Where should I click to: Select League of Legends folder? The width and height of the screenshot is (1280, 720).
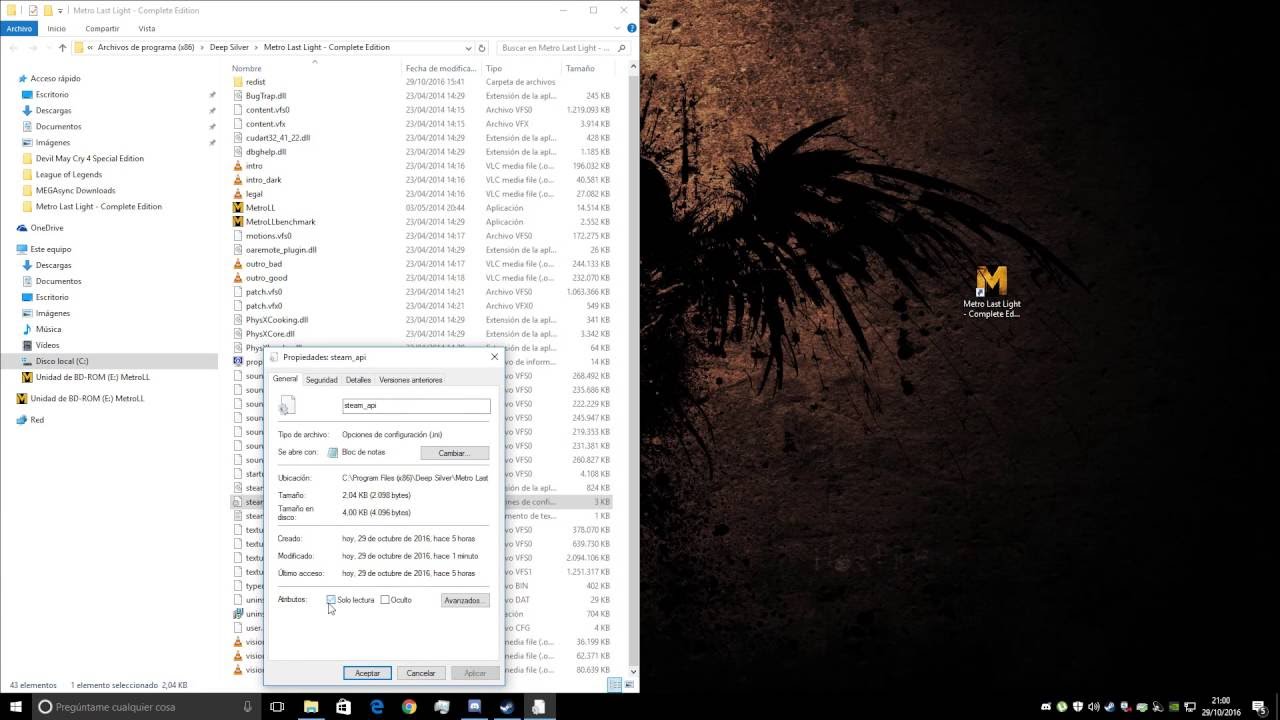point(68,174)
